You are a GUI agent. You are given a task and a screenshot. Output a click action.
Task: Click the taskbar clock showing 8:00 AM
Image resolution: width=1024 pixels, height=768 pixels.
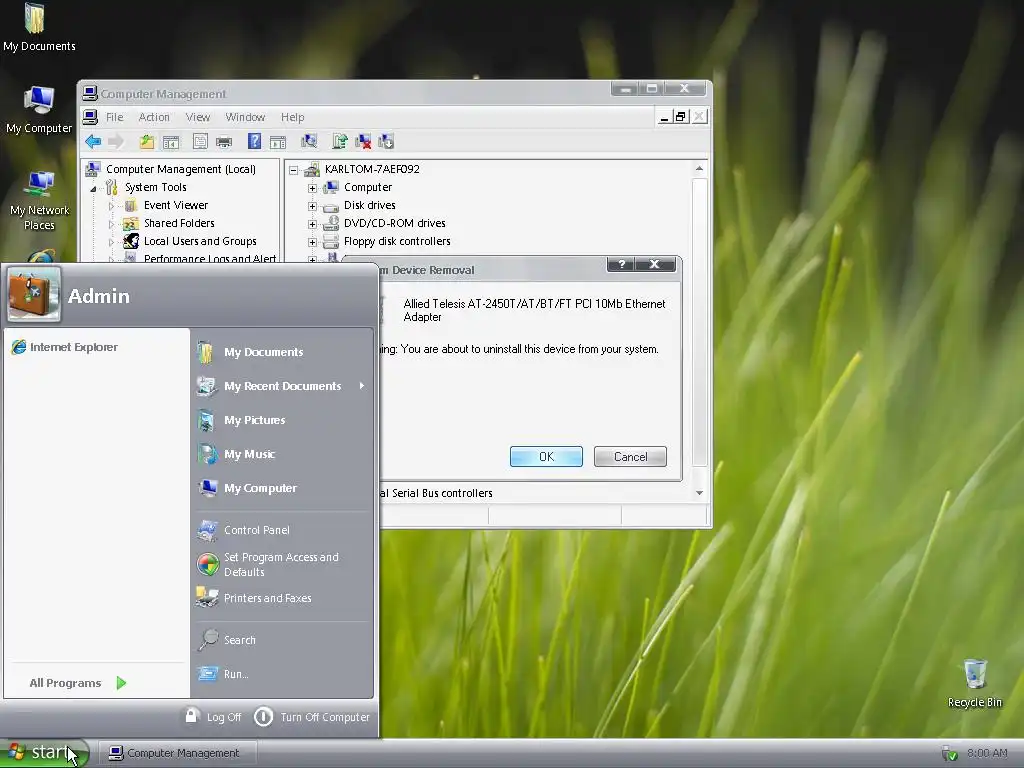[x=987, y=753]
